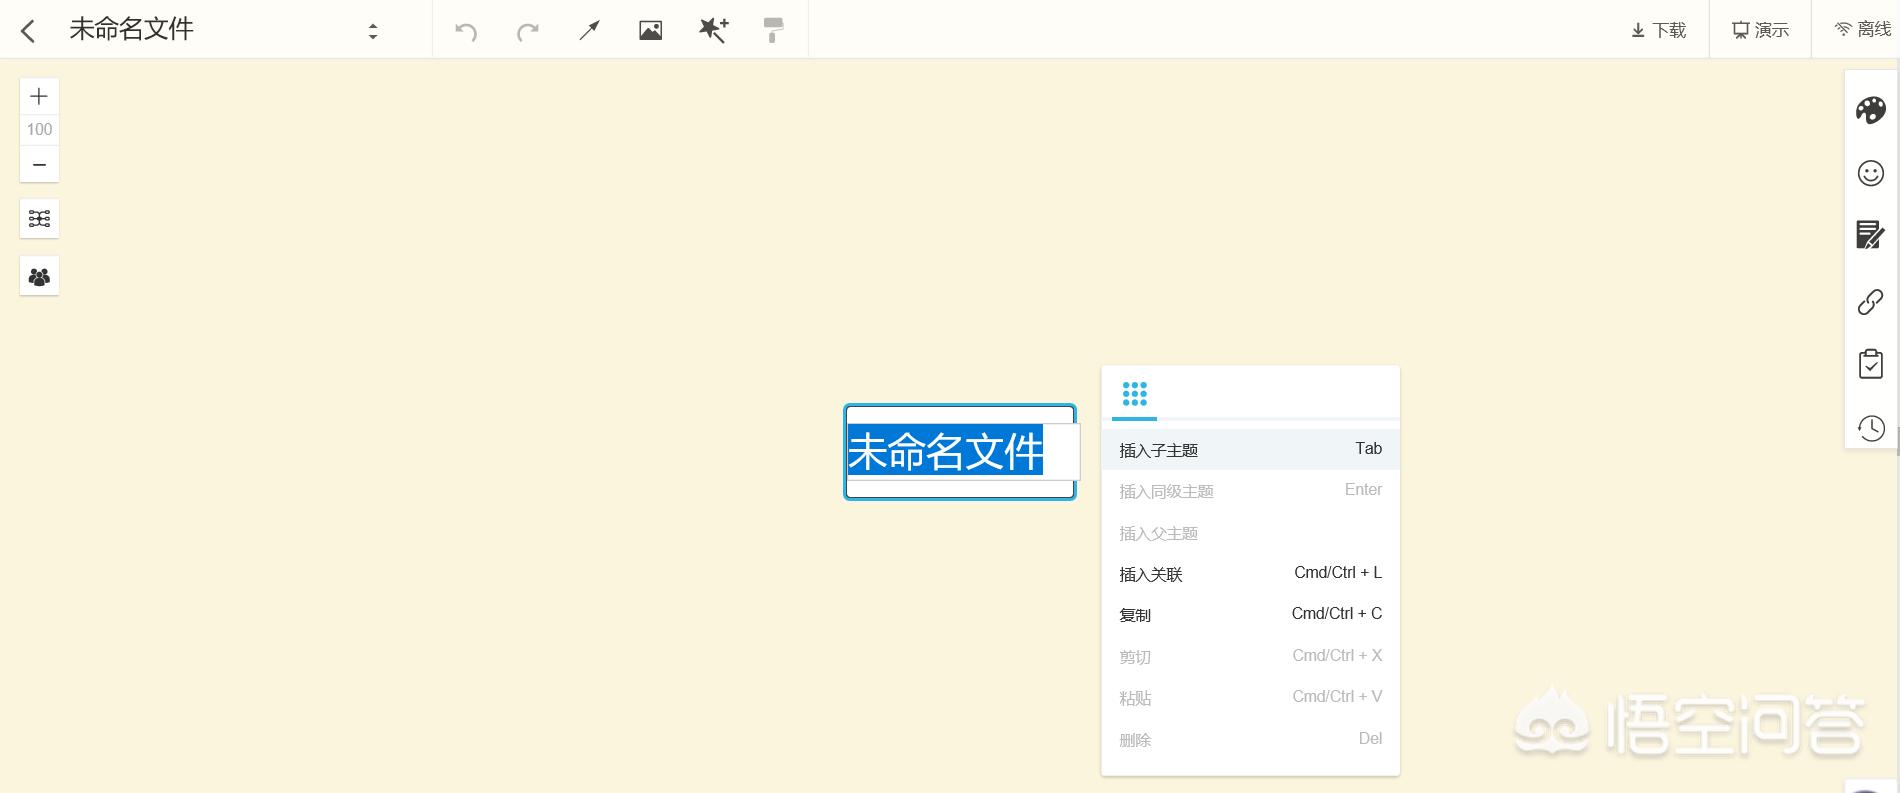The height and width of the screenshot is (793, 1900).
Task: Click the undo arrow icon
Action: (466, 31)
